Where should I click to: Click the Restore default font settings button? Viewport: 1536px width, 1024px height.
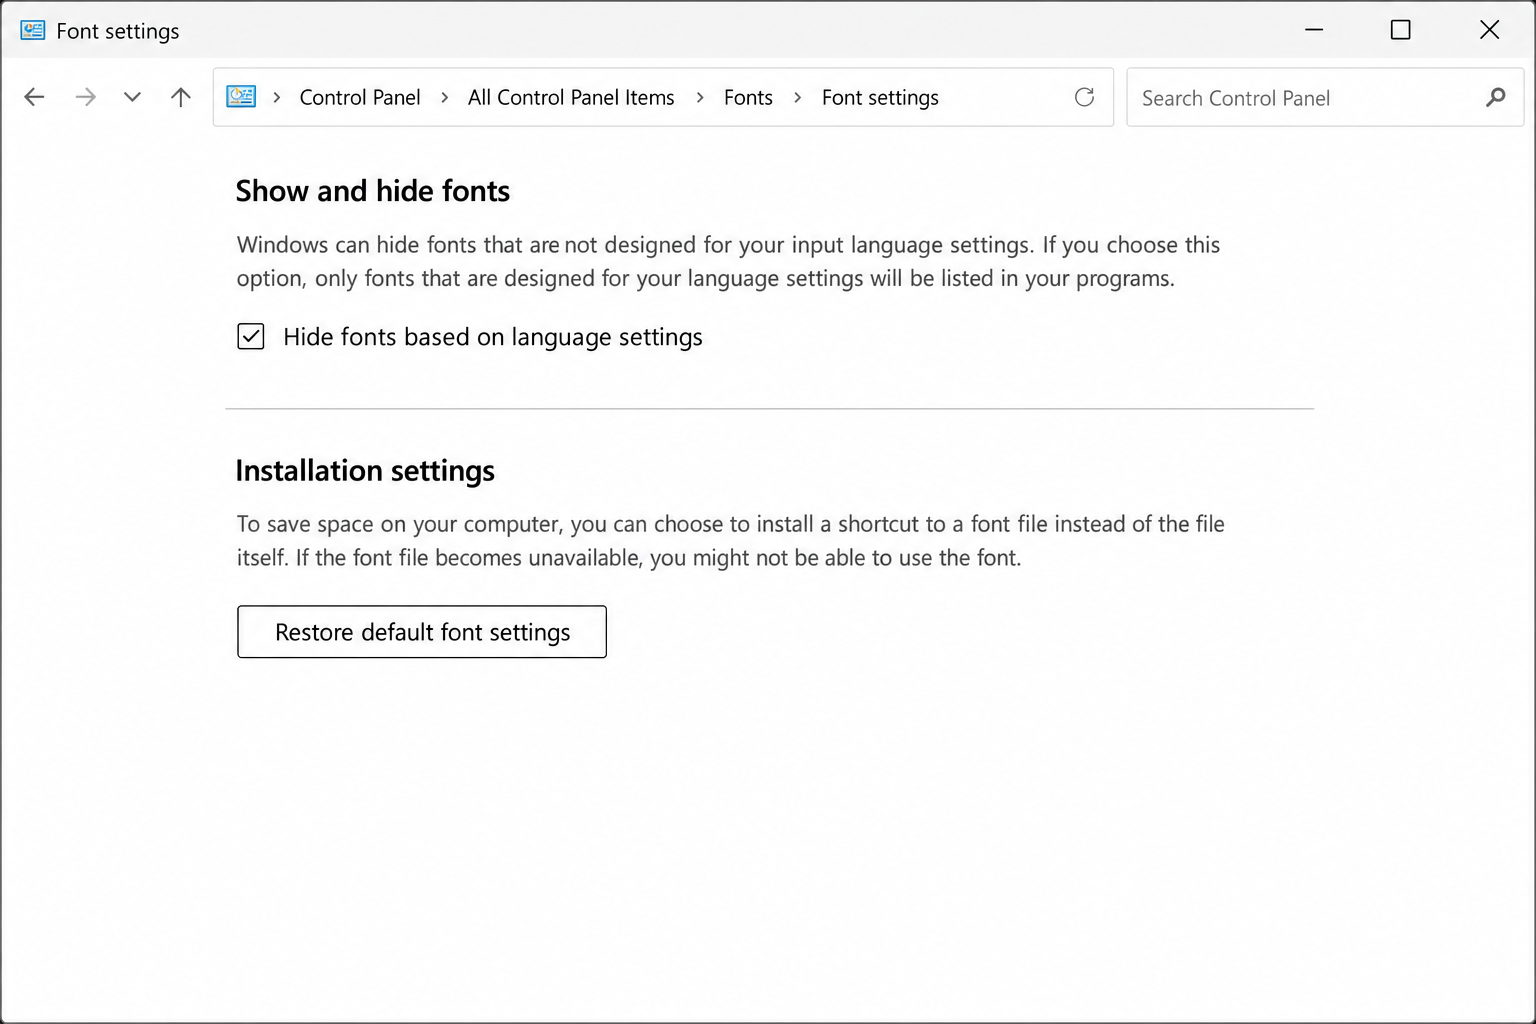pyautogui.click(x=422, y=632)
